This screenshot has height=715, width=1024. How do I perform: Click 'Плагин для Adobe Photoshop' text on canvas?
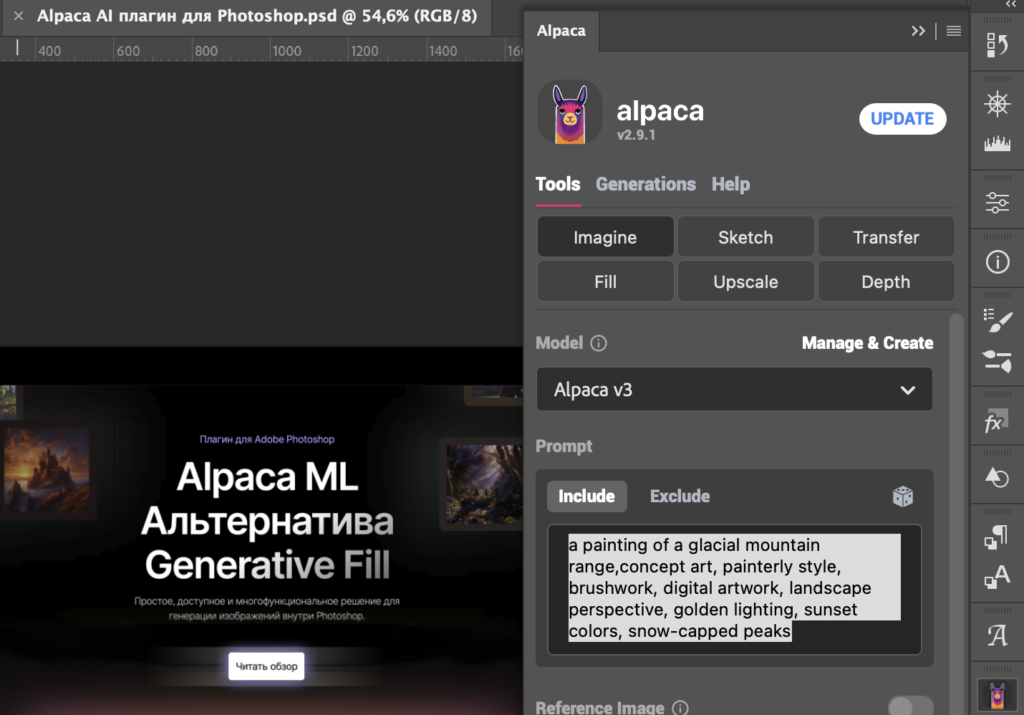pyautogui.click(x=266, y=439)
